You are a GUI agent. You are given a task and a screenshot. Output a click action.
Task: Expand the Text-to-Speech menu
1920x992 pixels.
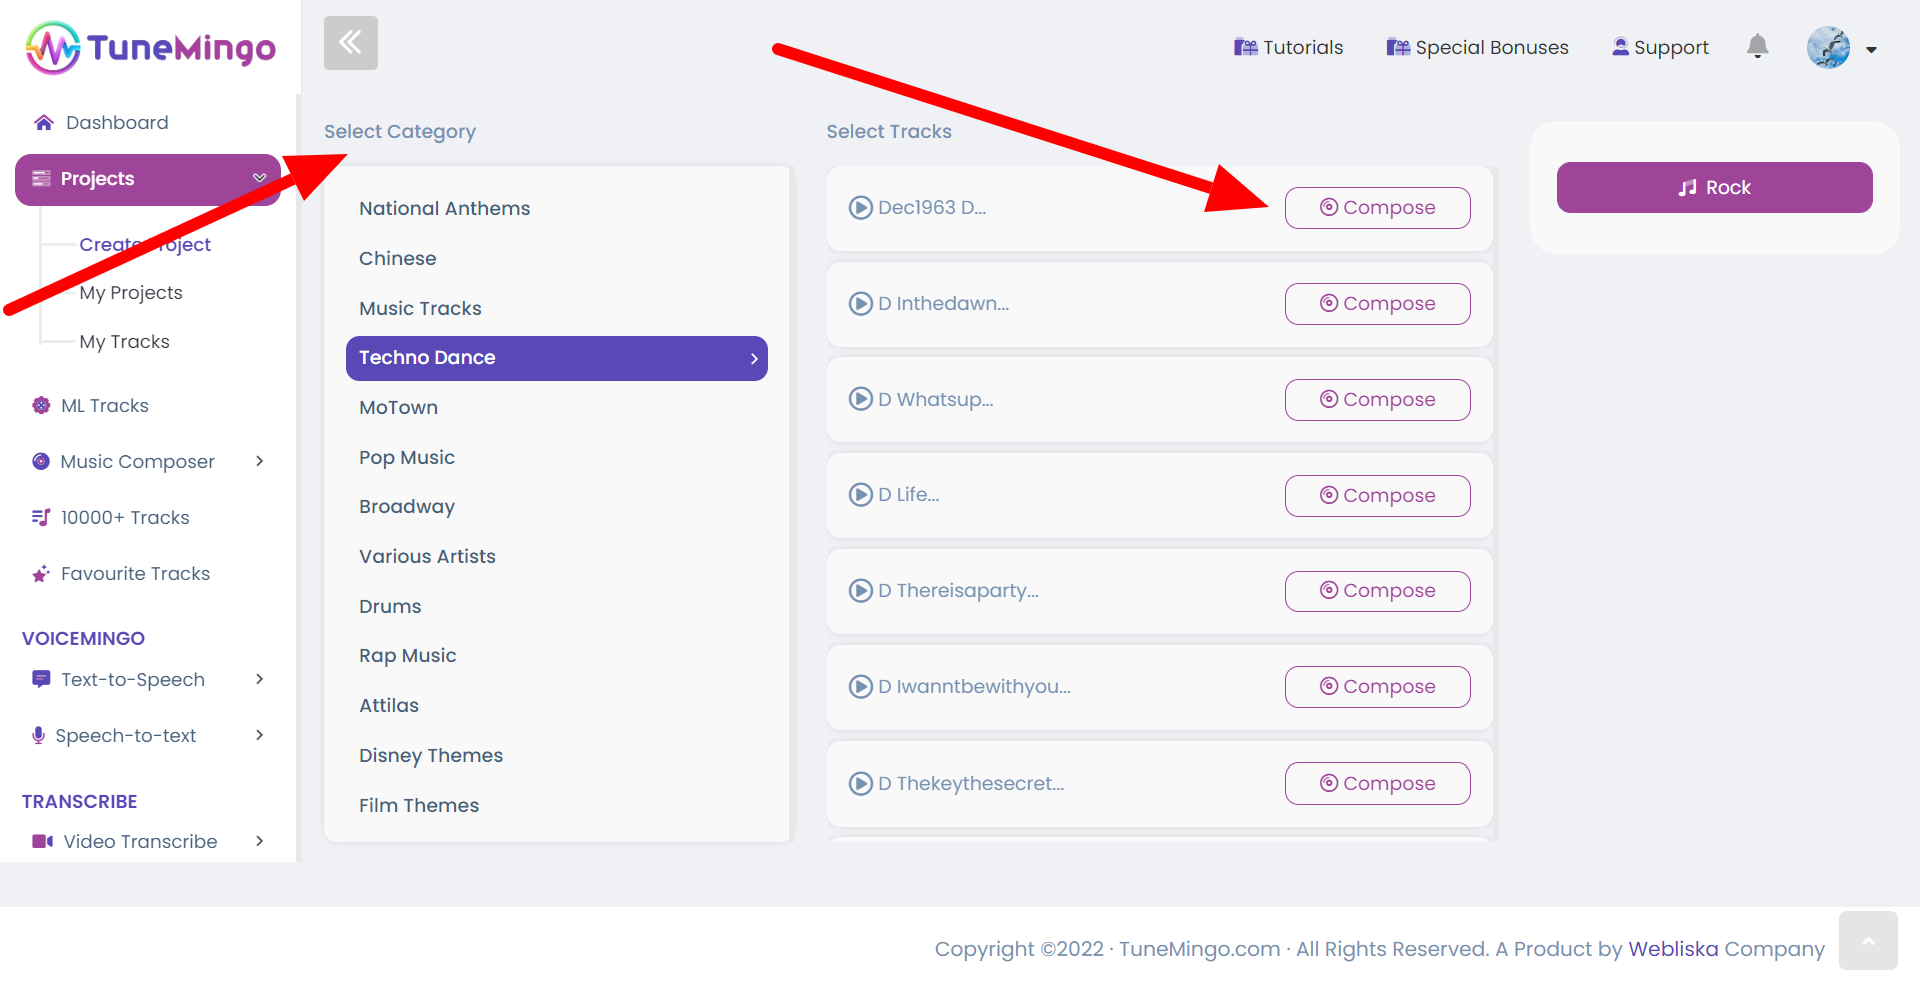259,679
